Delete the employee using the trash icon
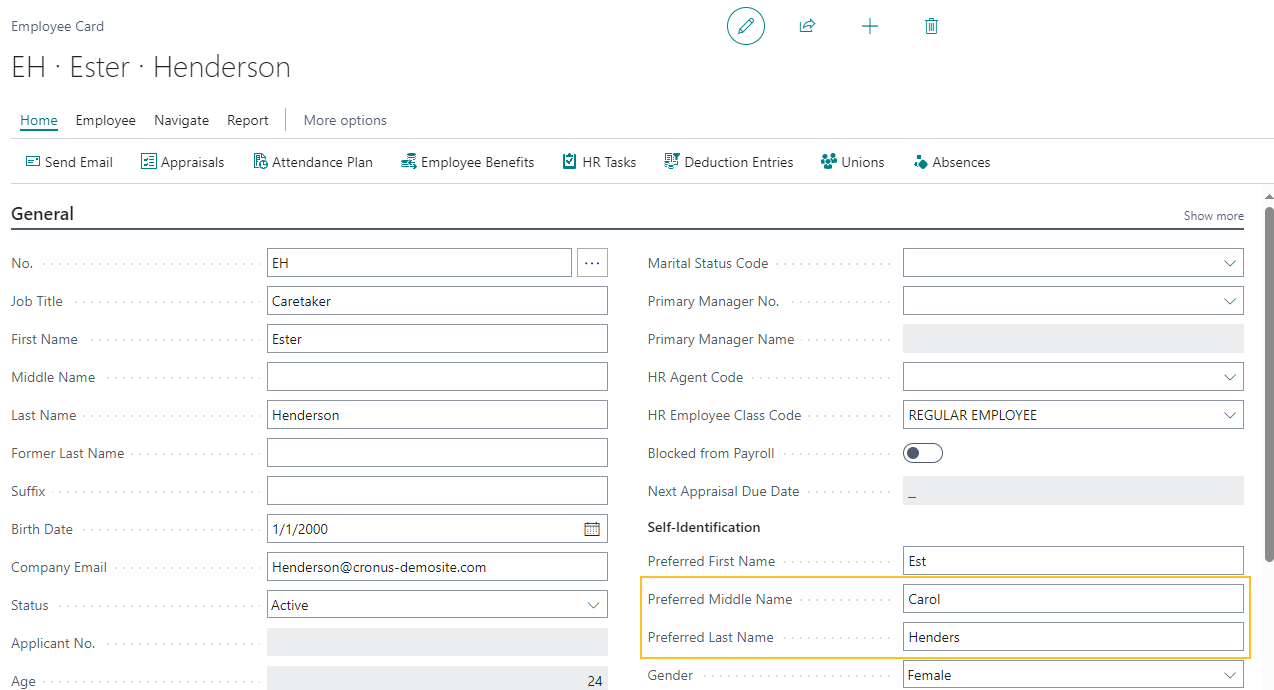 931,26
